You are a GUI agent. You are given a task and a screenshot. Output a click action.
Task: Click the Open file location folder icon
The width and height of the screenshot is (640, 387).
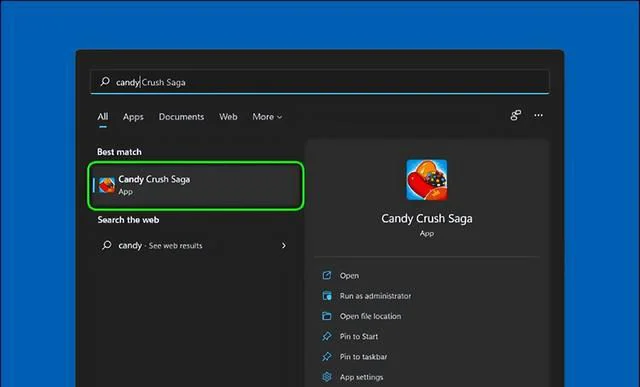coord(327,316)
